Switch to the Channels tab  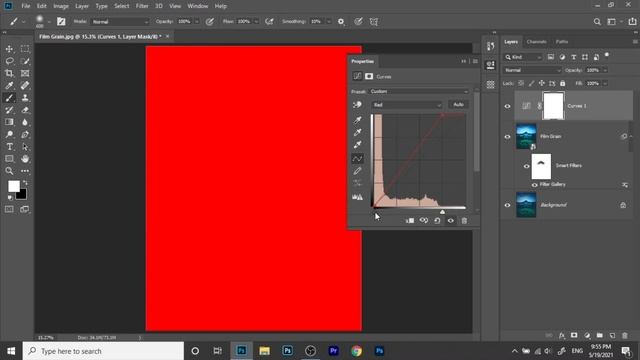[536, 42]
